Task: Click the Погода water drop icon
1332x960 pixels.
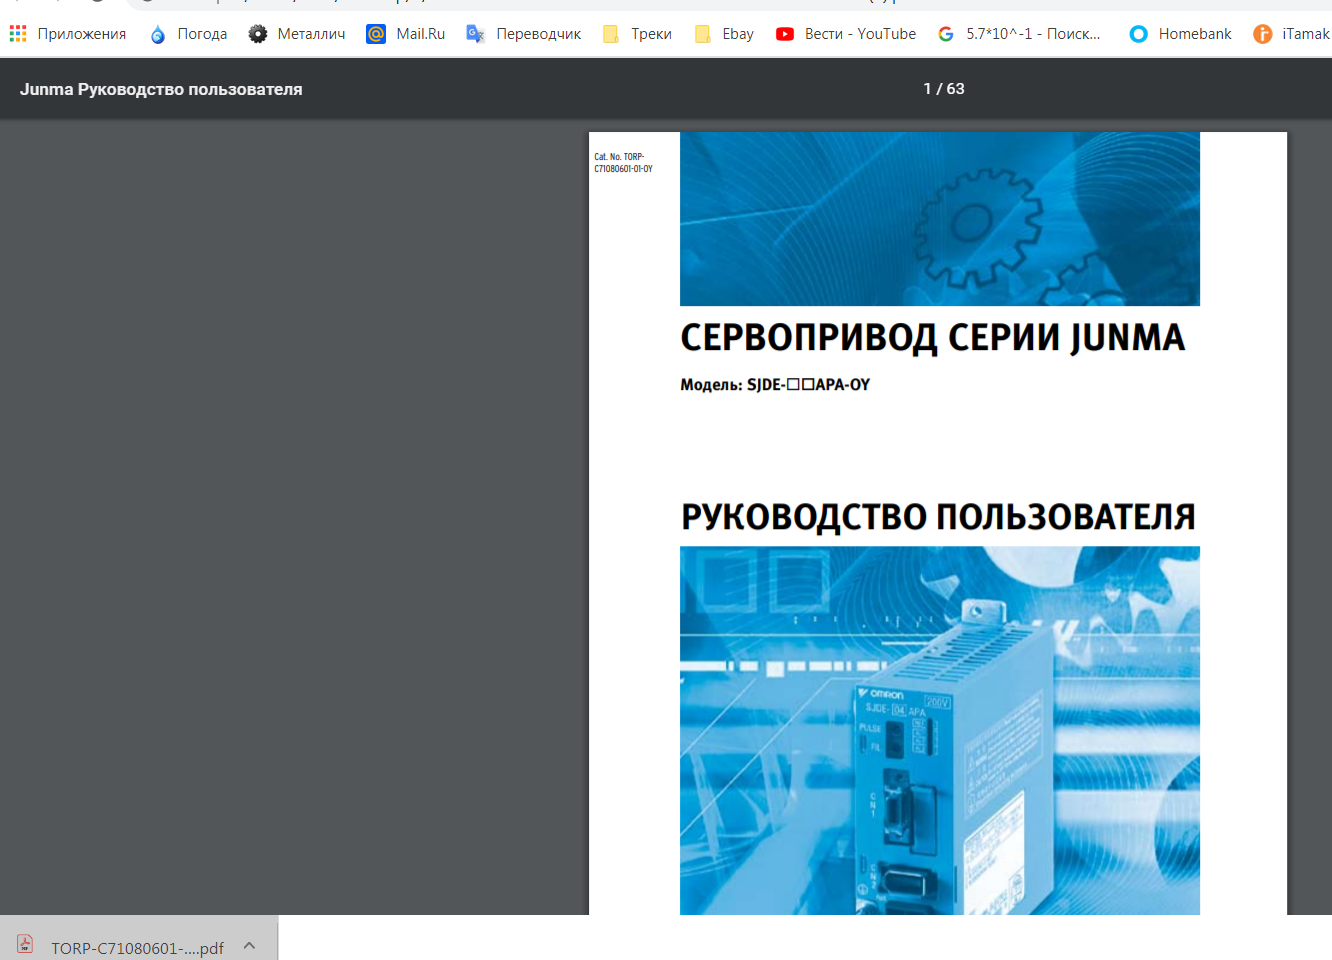Action: 158,34
